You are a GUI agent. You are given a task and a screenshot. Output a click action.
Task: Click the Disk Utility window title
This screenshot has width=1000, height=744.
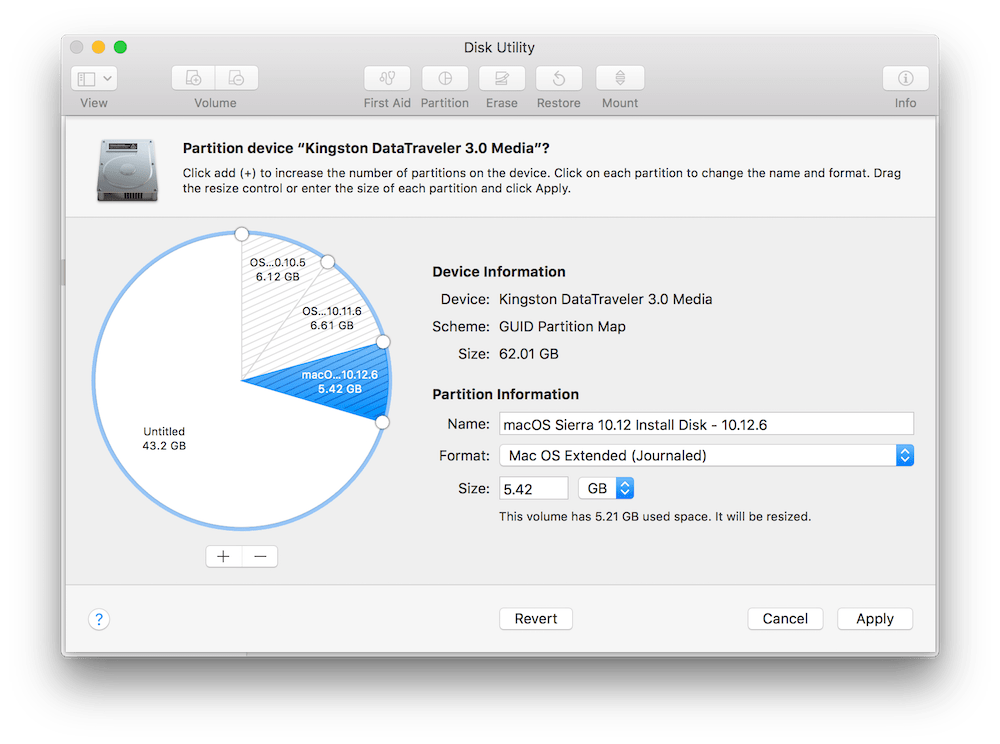[x=499, y=48]
